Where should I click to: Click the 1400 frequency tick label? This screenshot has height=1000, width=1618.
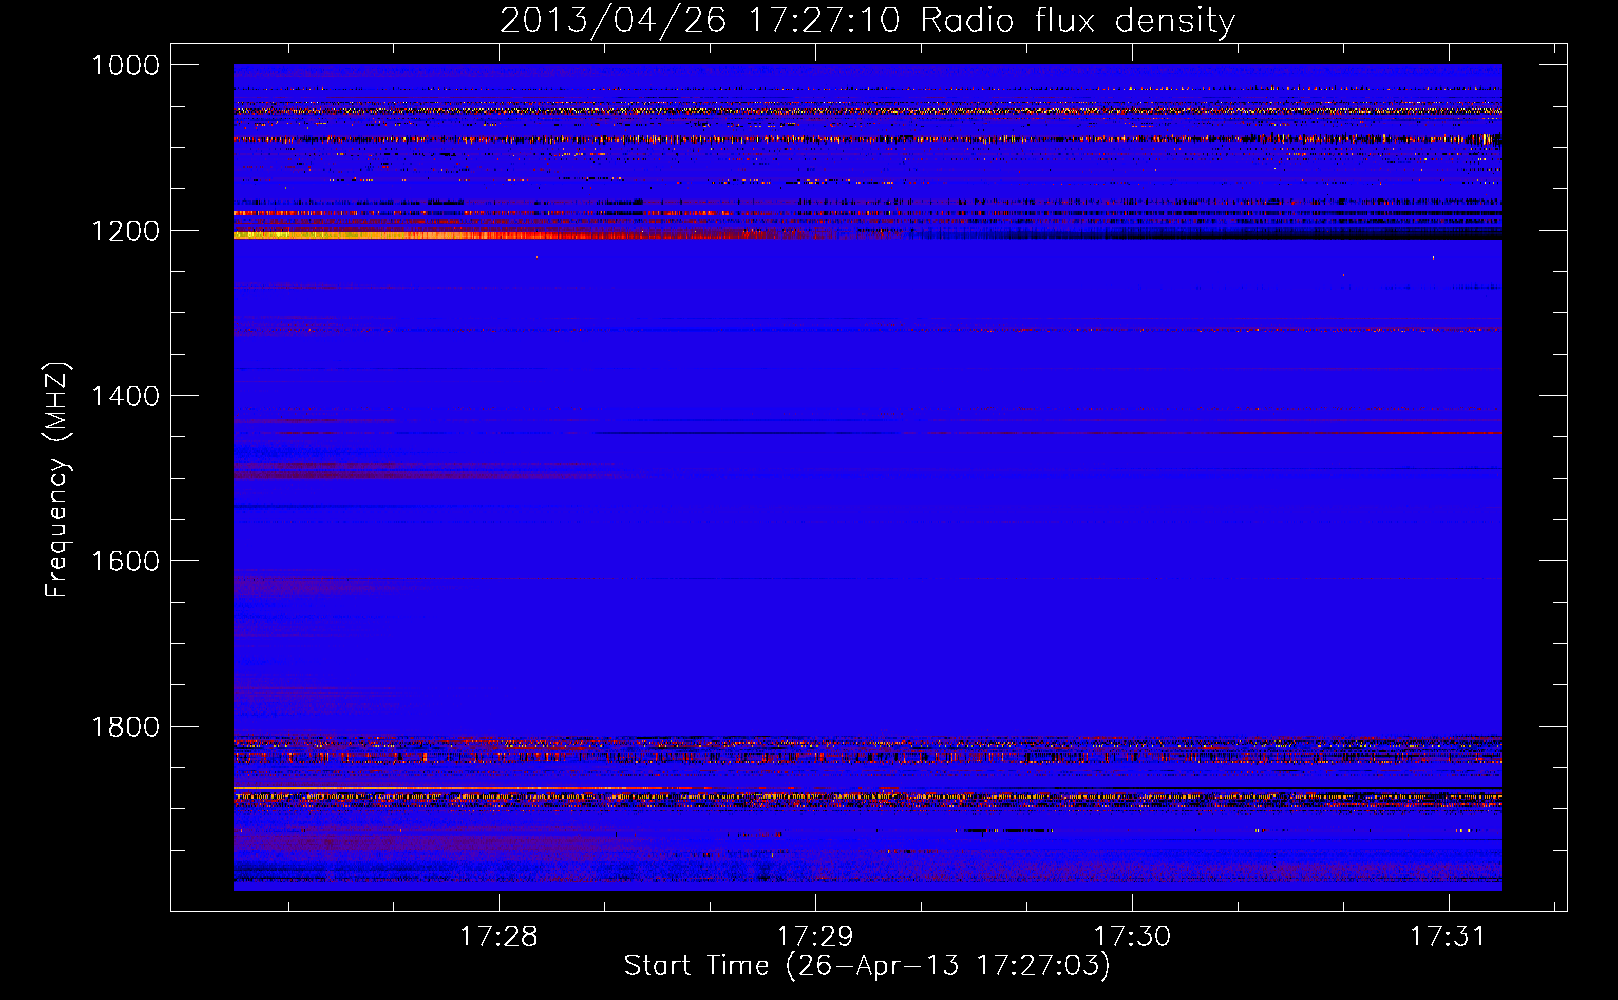coord(125,396)
